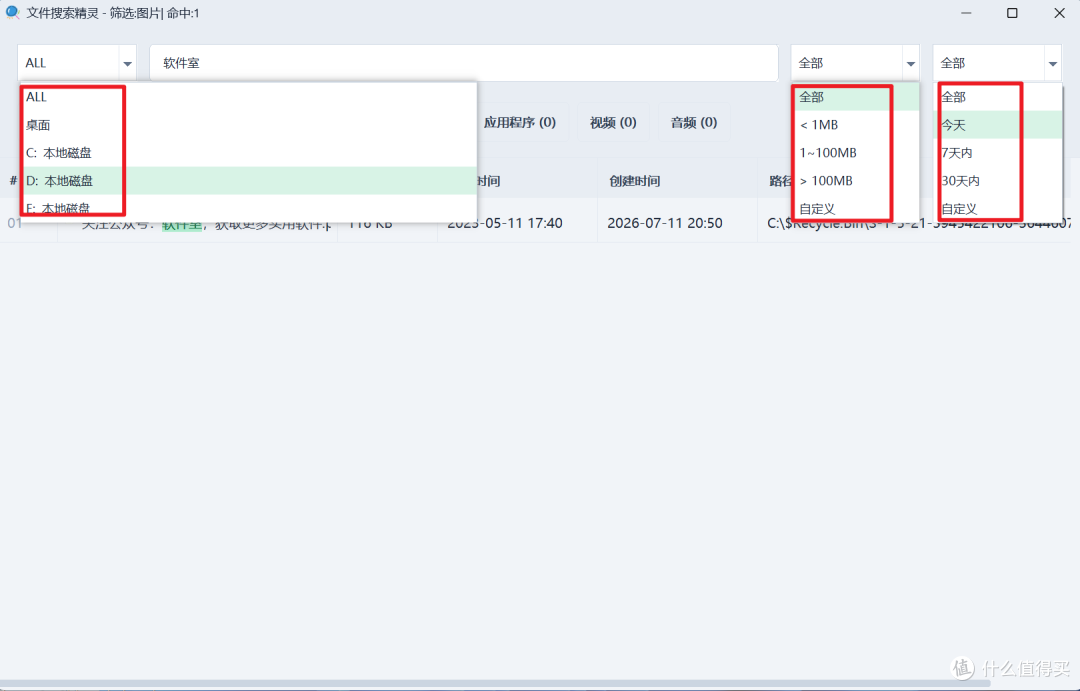The width and height of the screenshot is (1080, 691).
Task: Click the 文件搜索精灵 magnifier app icon
Action: tap(12, 12)
